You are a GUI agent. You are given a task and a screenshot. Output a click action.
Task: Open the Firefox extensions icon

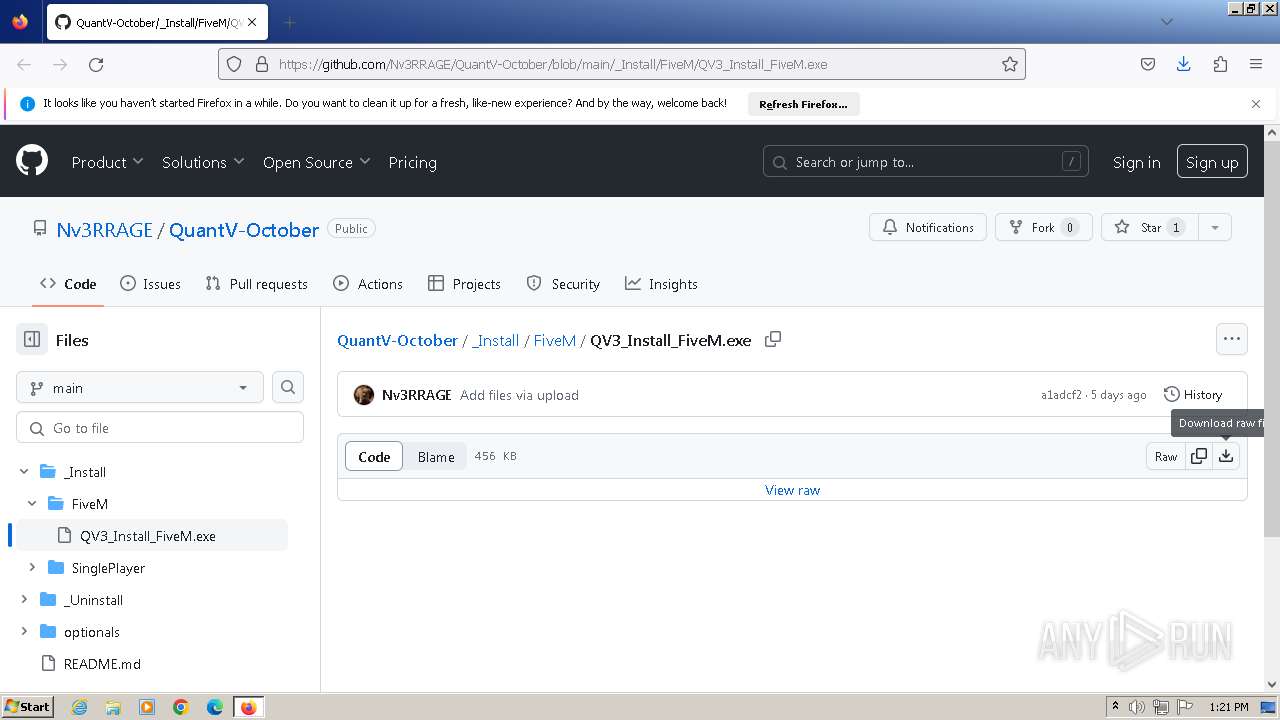click(1220, 64)
